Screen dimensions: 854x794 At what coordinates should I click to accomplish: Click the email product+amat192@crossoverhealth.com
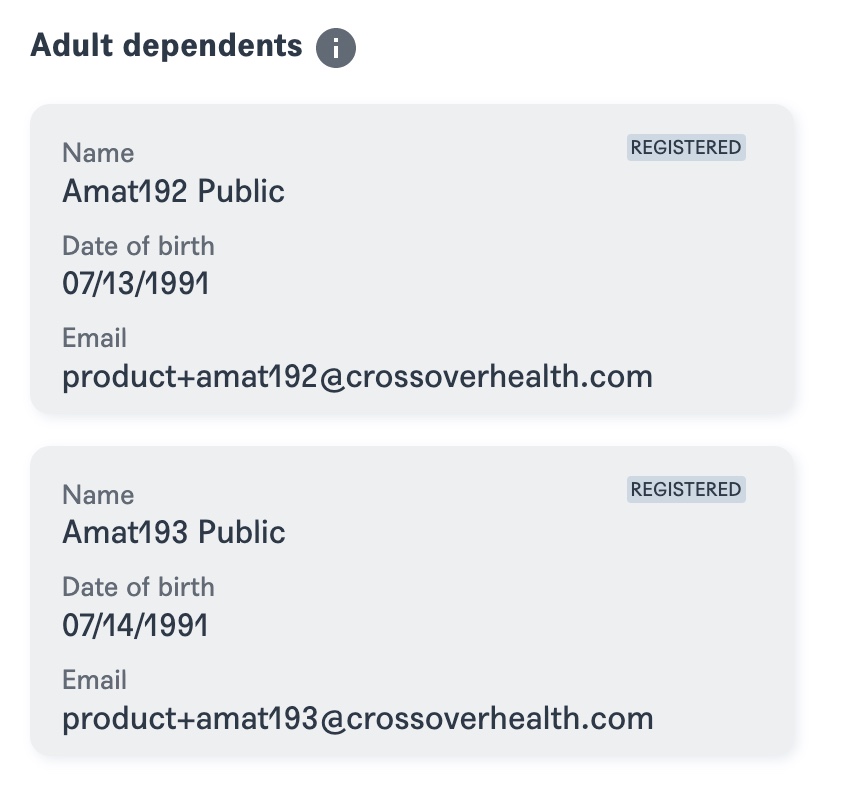click(x=358, y=377)
